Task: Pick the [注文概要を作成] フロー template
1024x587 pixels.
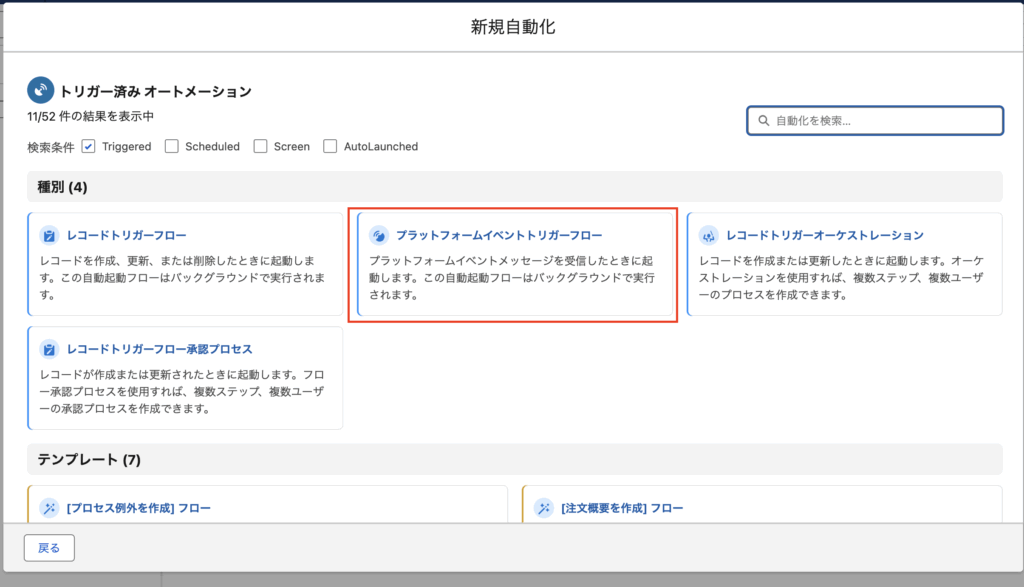Action: (622, 508)
